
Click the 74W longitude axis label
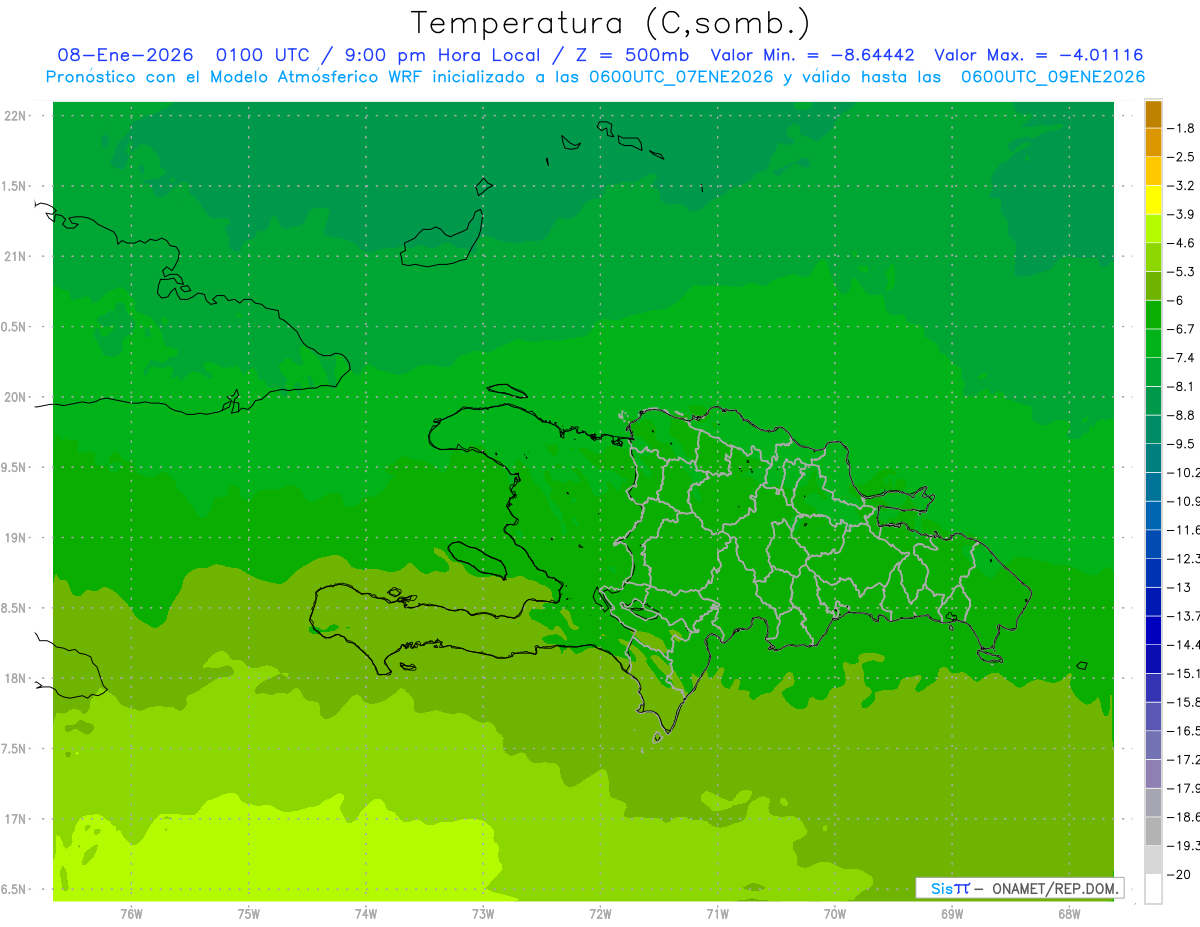pyautogui.click(x=366, y=914)
